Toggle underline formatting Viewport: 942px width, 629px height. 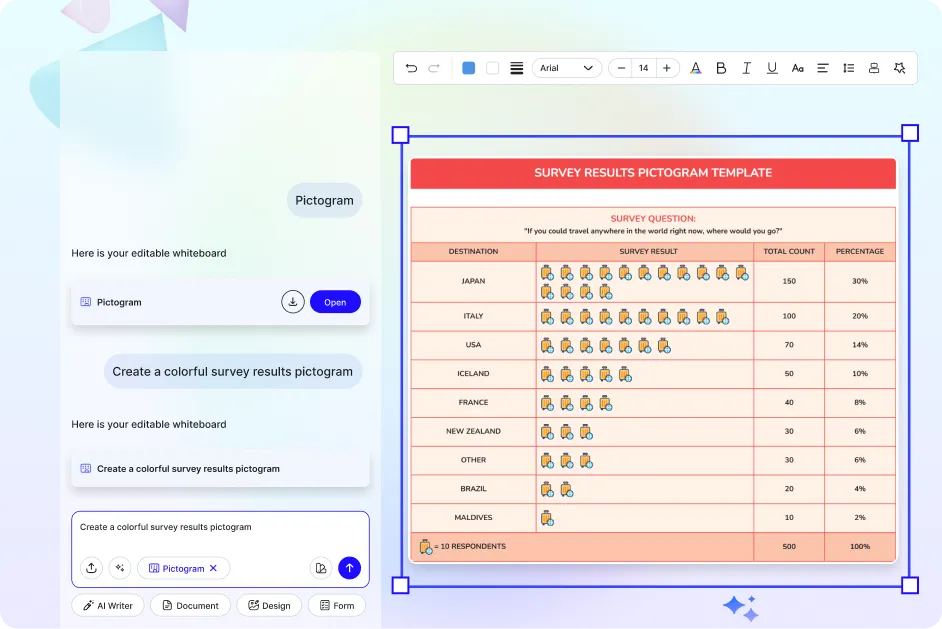pyautogui.click(x=772, y=68)
